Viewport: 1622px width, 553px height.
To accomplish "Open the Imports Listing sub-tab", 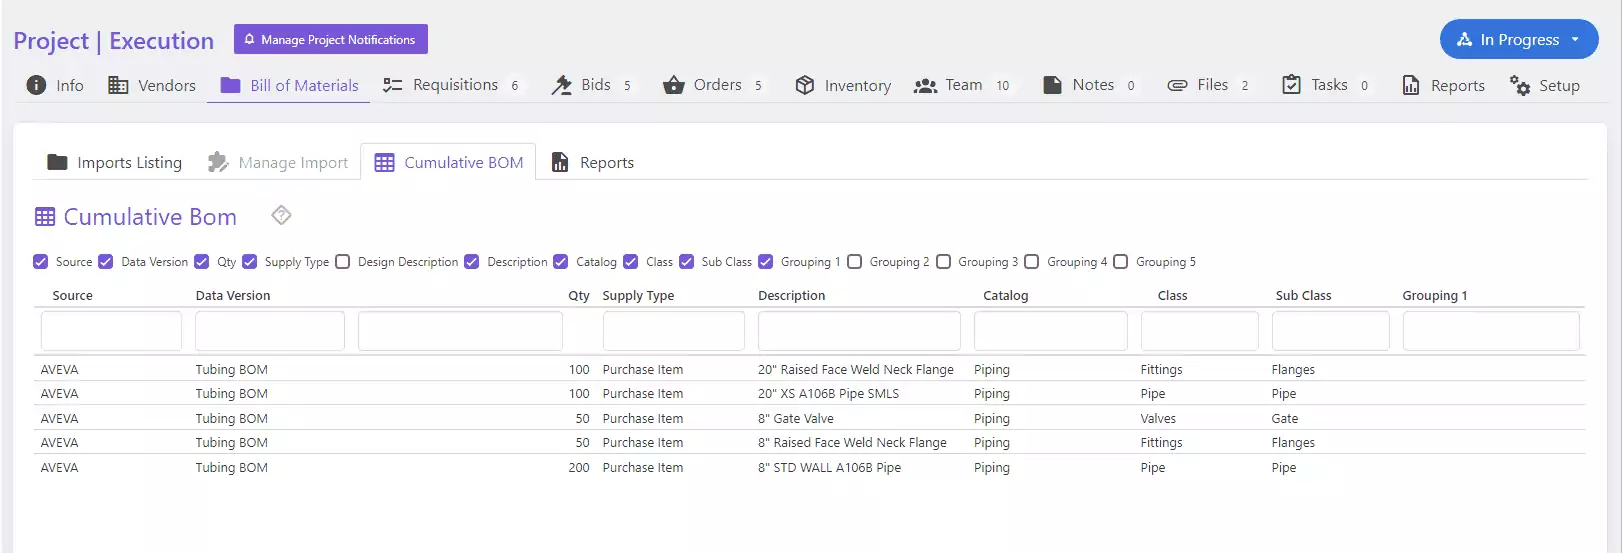I will [115, 162].
